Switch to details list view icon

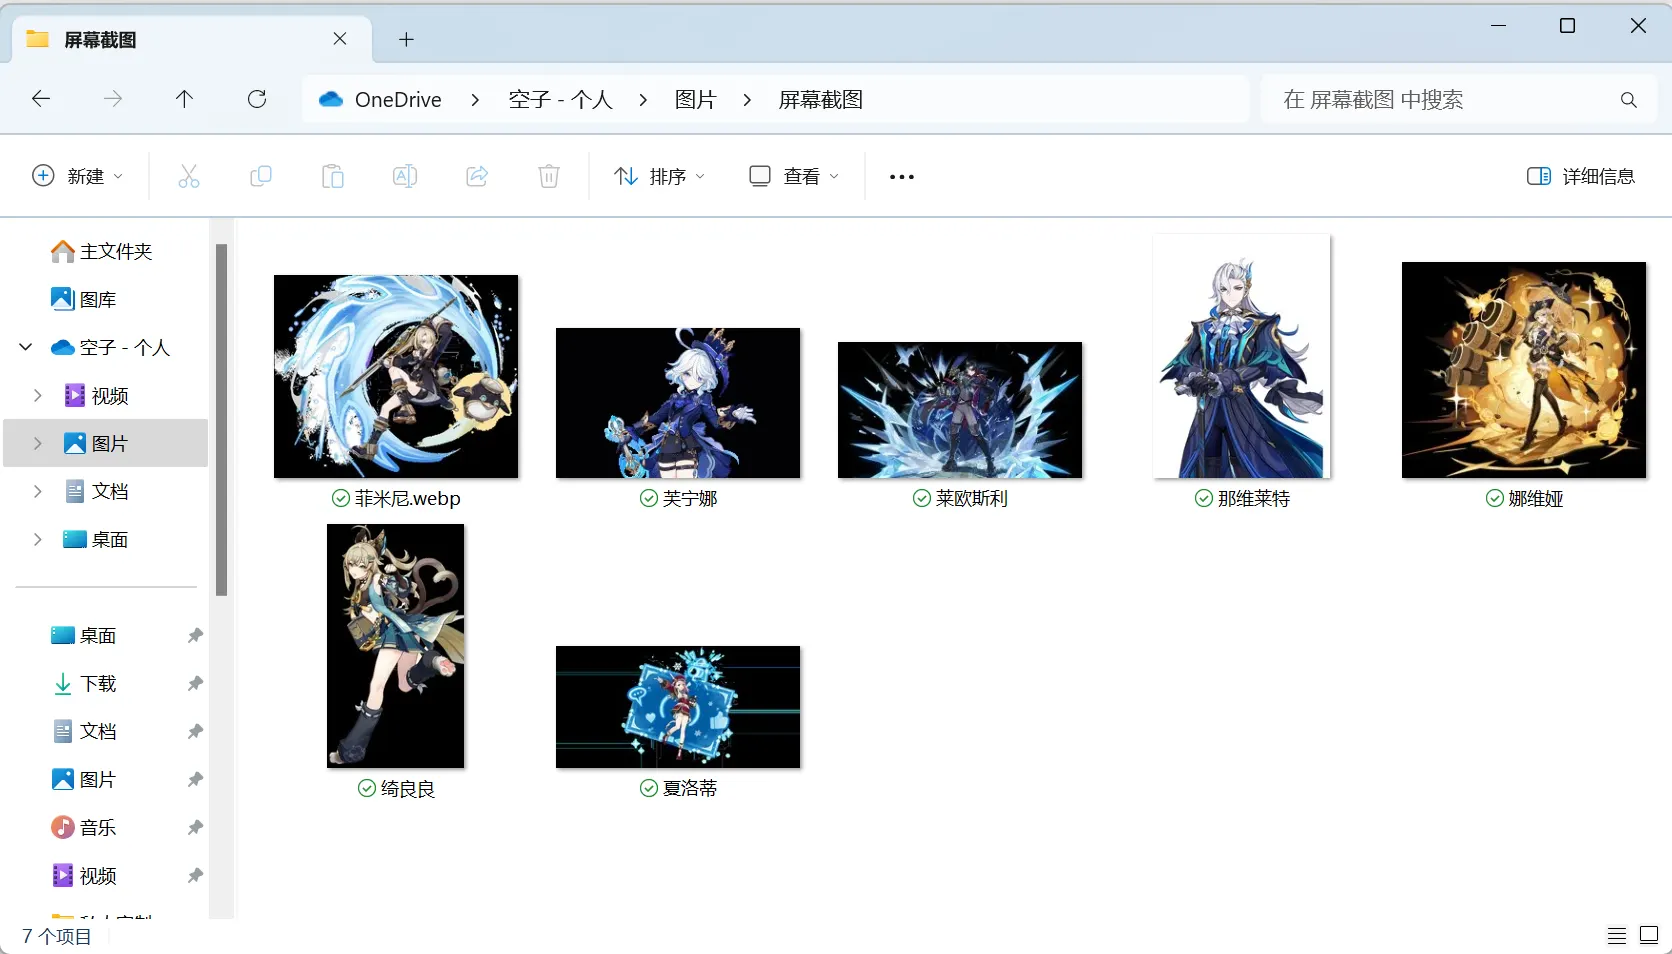pos(1616,936)
